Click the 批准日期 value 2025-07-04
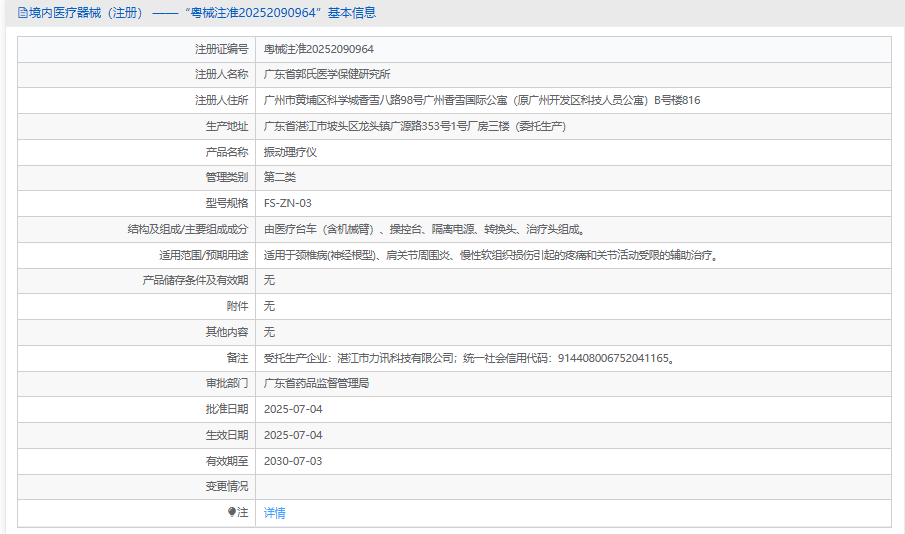Image resolution: width=905 pixels, height=534 pixels. (293, 410)
